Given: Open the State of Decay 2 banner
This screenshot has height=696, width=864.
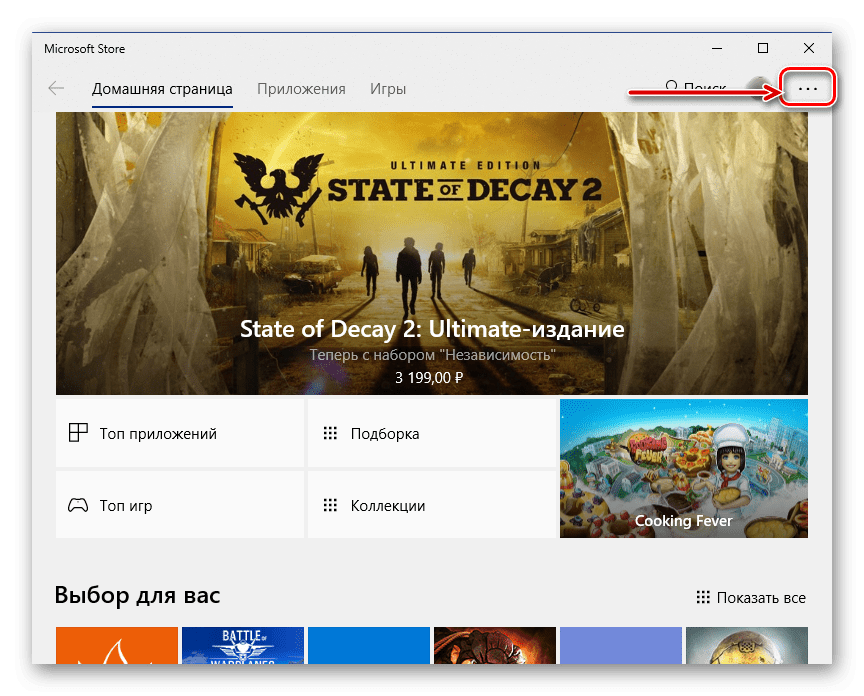Looking at the screenshot, I should point(431,254).
